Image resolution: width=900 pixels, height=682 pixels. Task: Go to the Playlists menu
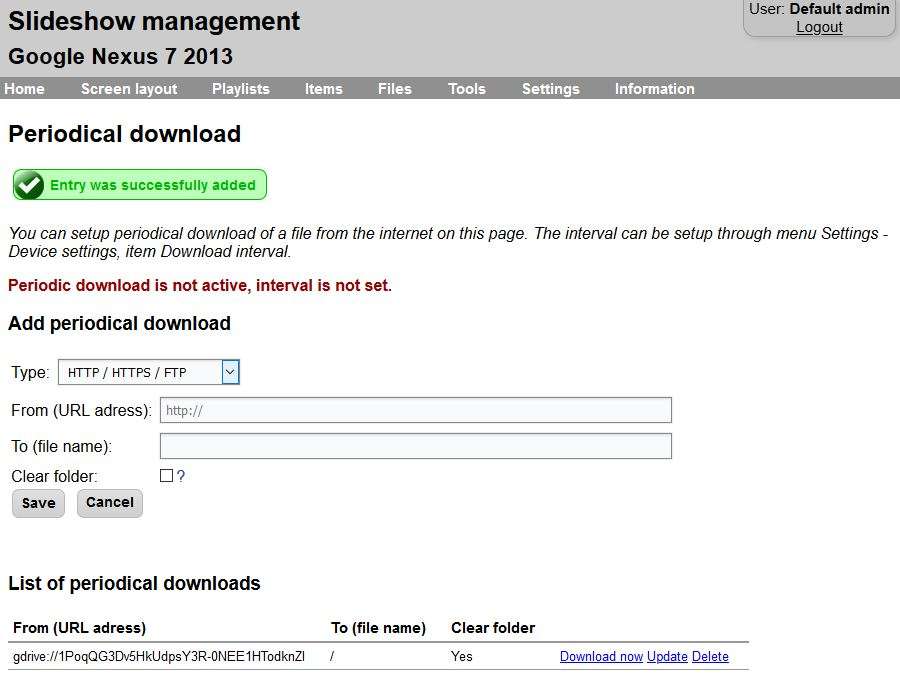tap(241, 89)
